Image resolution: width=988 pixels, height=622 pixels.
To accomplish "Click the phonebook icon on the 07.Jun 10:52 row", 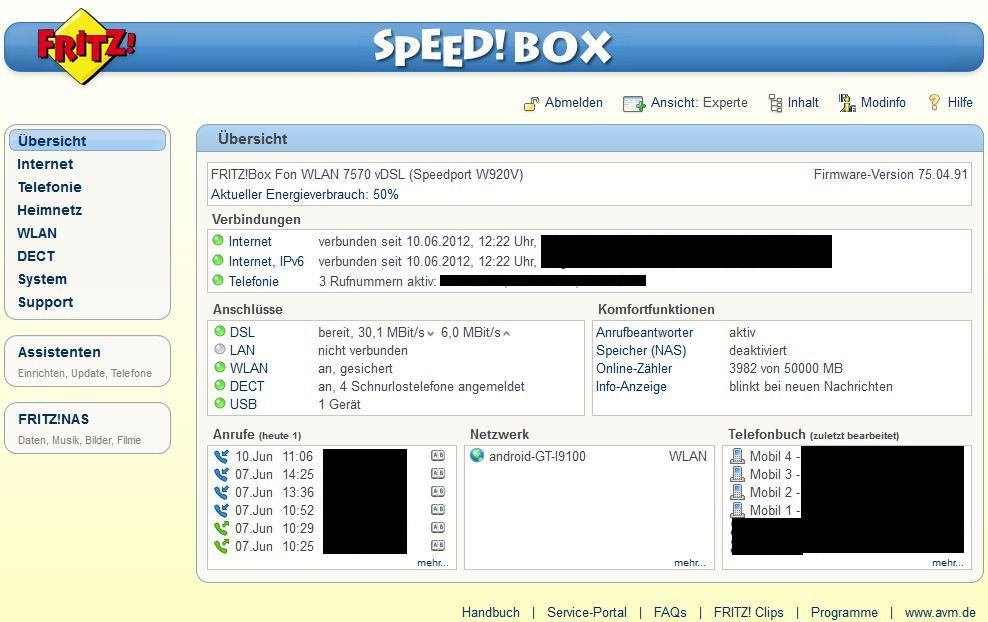I will click(x=438, y=509).
